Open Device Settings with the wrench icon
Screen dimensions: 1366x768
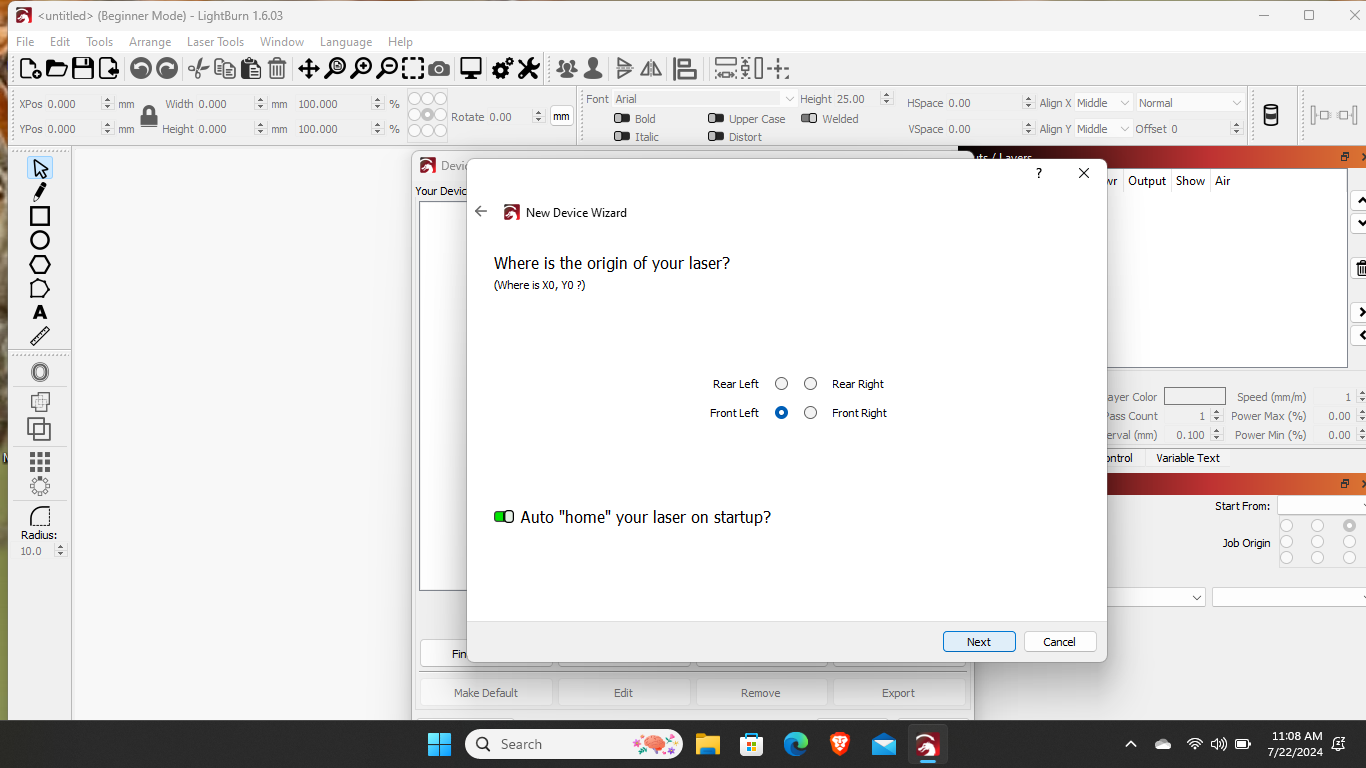[x=528, y=68]
